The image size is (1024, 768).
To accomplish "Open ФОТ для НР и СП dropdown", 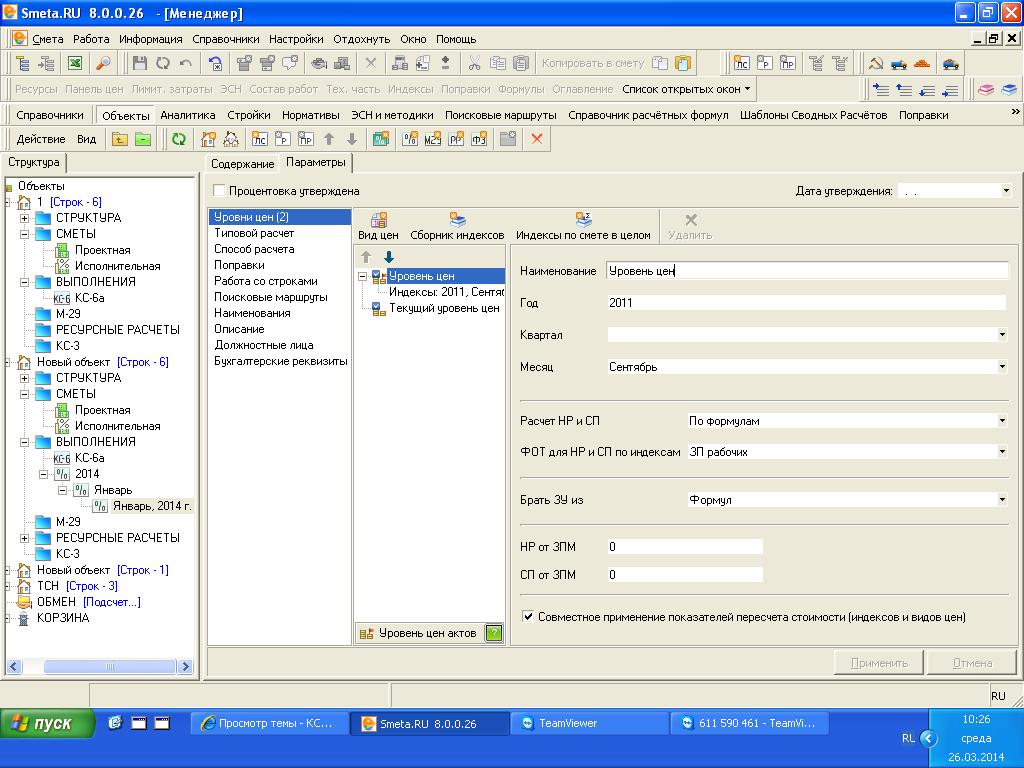I will pos(1002,451).
